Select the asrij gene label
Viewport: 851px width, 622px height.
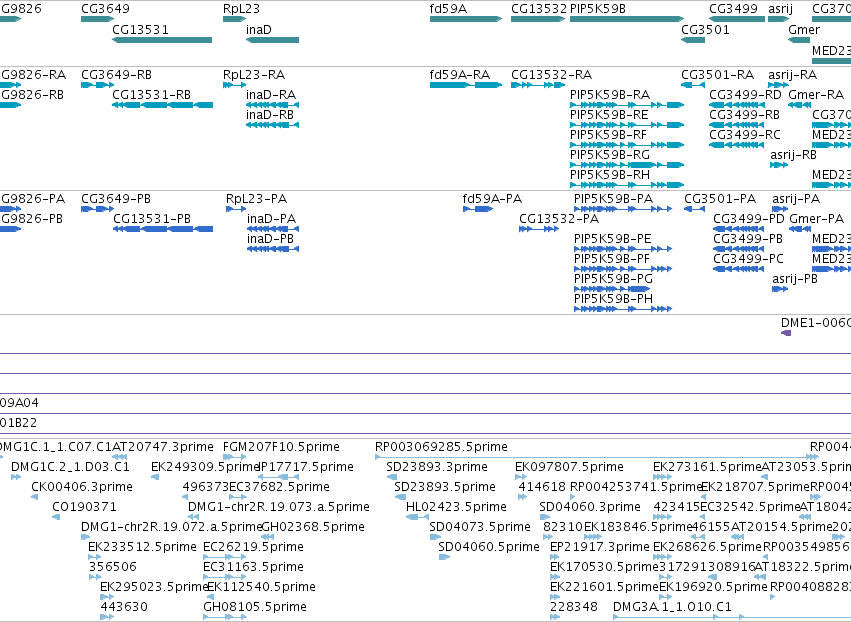point(780,9)
